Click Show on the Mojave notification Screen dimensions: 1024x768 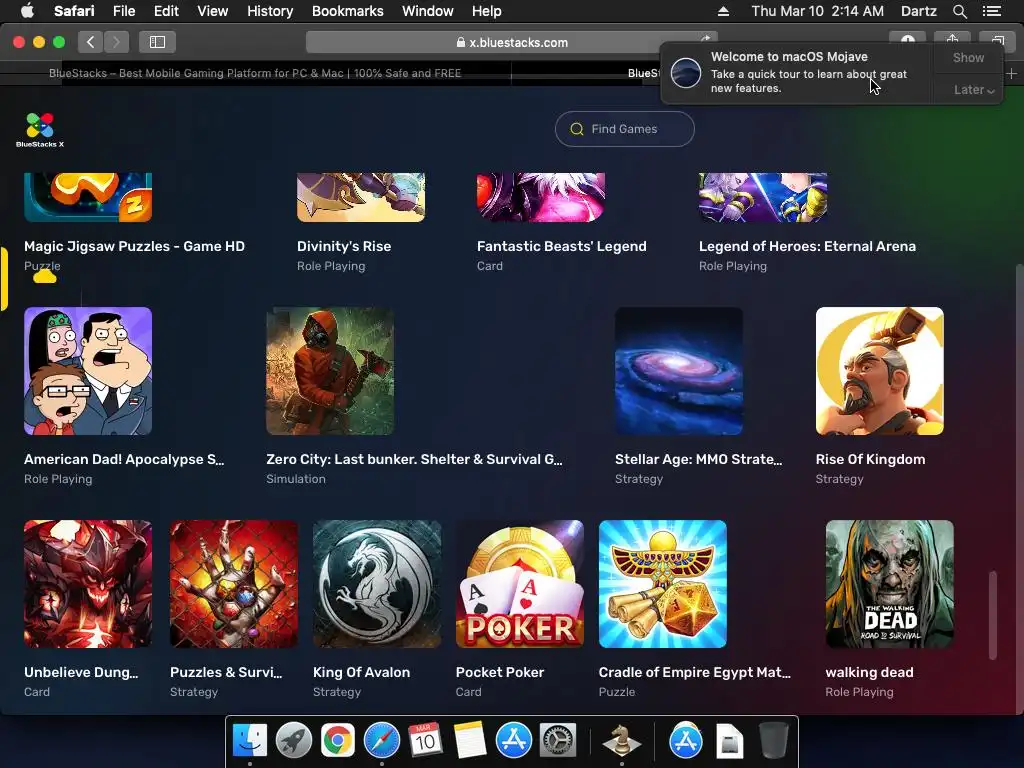click(x=968, y=57)
